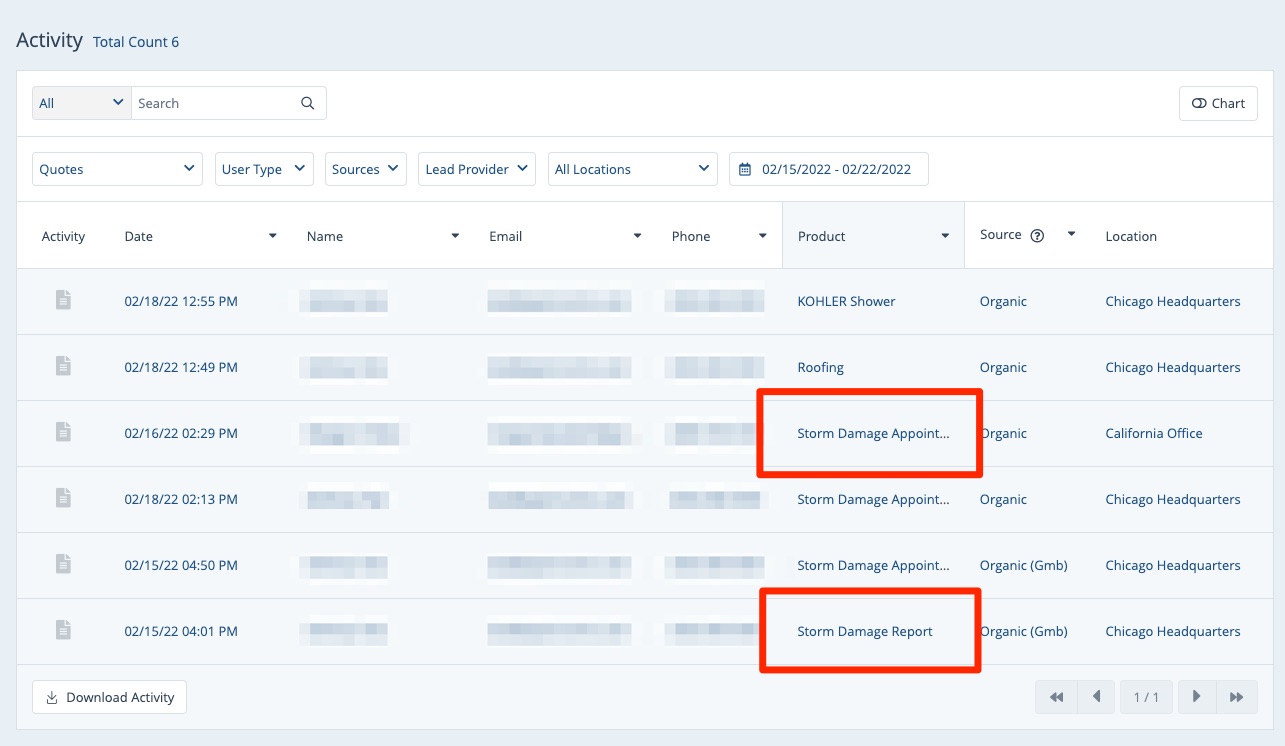Viewport: 1285px width, 746px height.
Task: Toggle the Chart view
Action: point(1218,103)
